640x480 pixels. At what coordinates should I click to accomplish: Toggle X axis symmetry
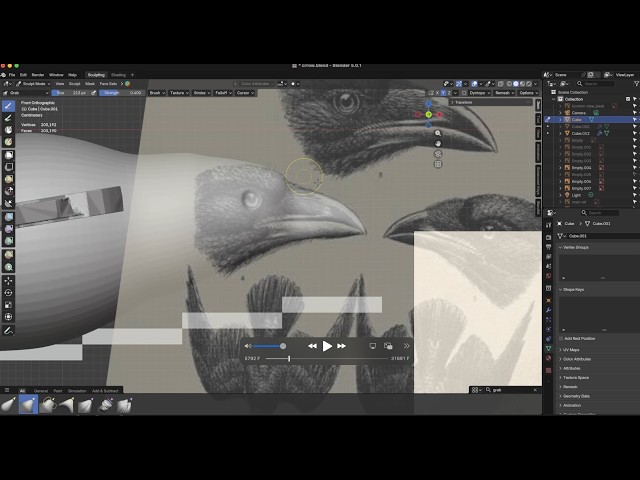coord(438,93)
